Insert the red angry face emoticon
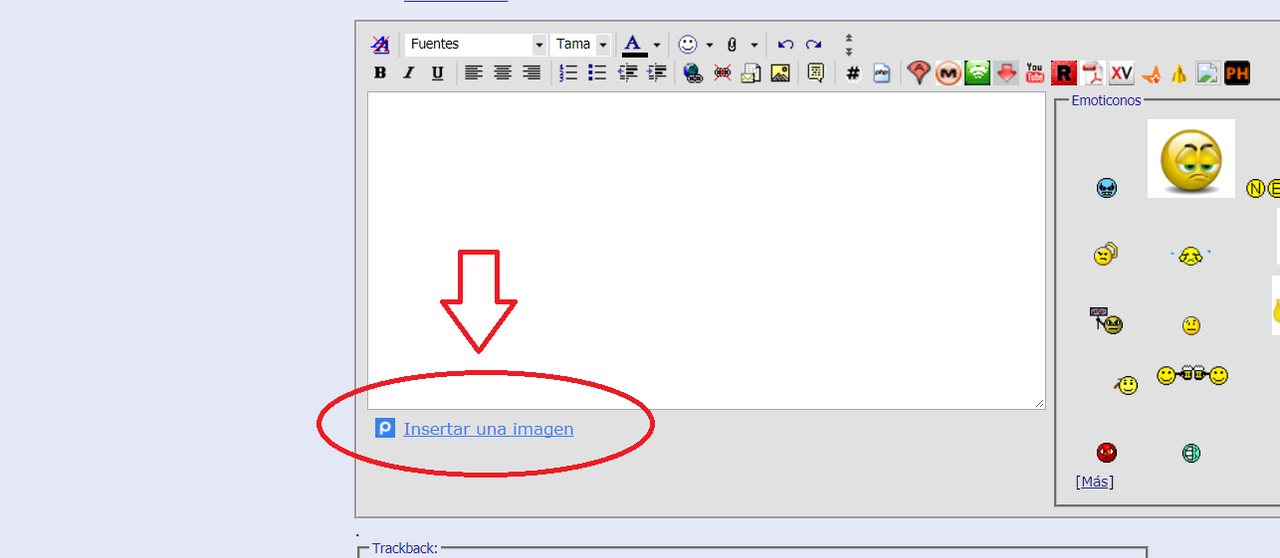1280x558 pixels. 1106,453
